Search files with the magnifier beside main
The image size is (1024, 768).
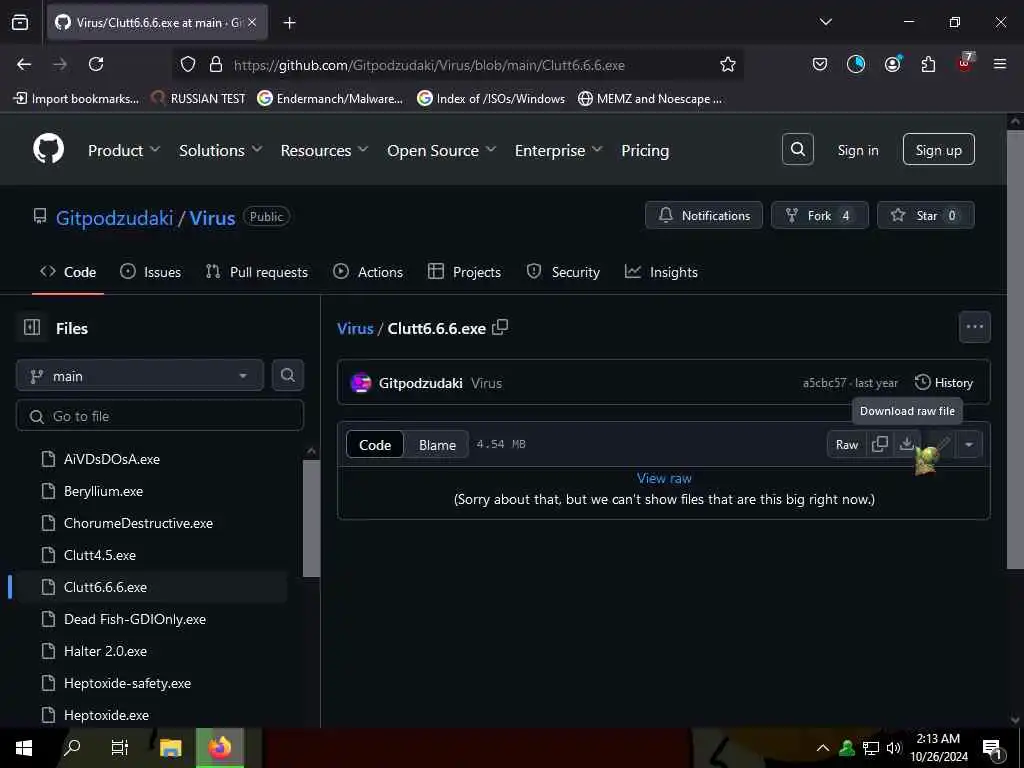click(287, 376)
